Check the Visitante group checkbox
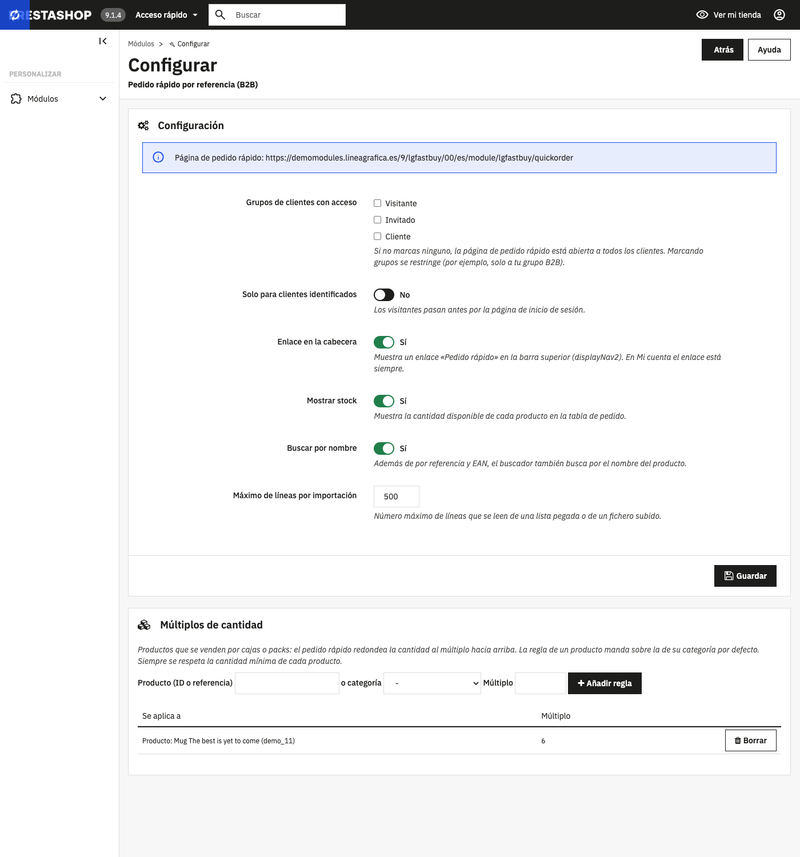This screenshot has width=800, height=857. tap(377, 203)
